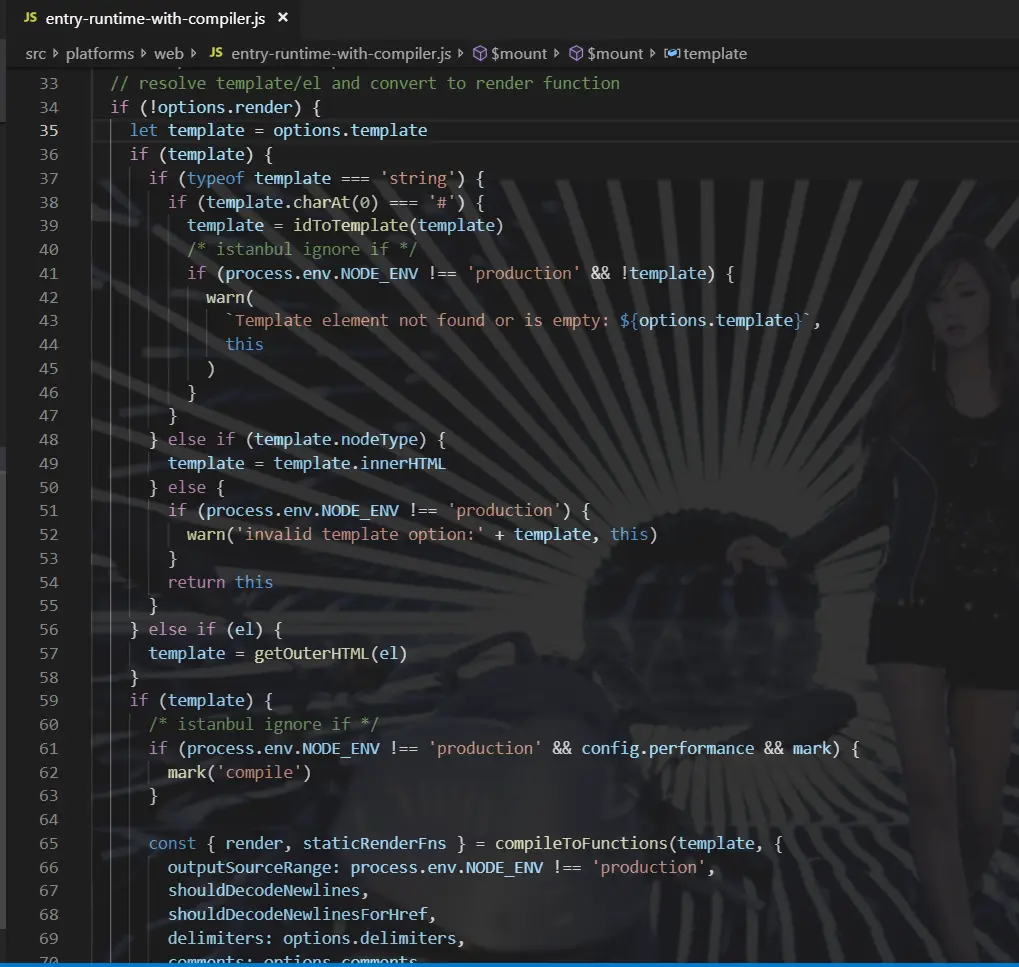The image size is (1019, 967).
Task: Click the second $mount cube icon
Action: click(576, 53)
